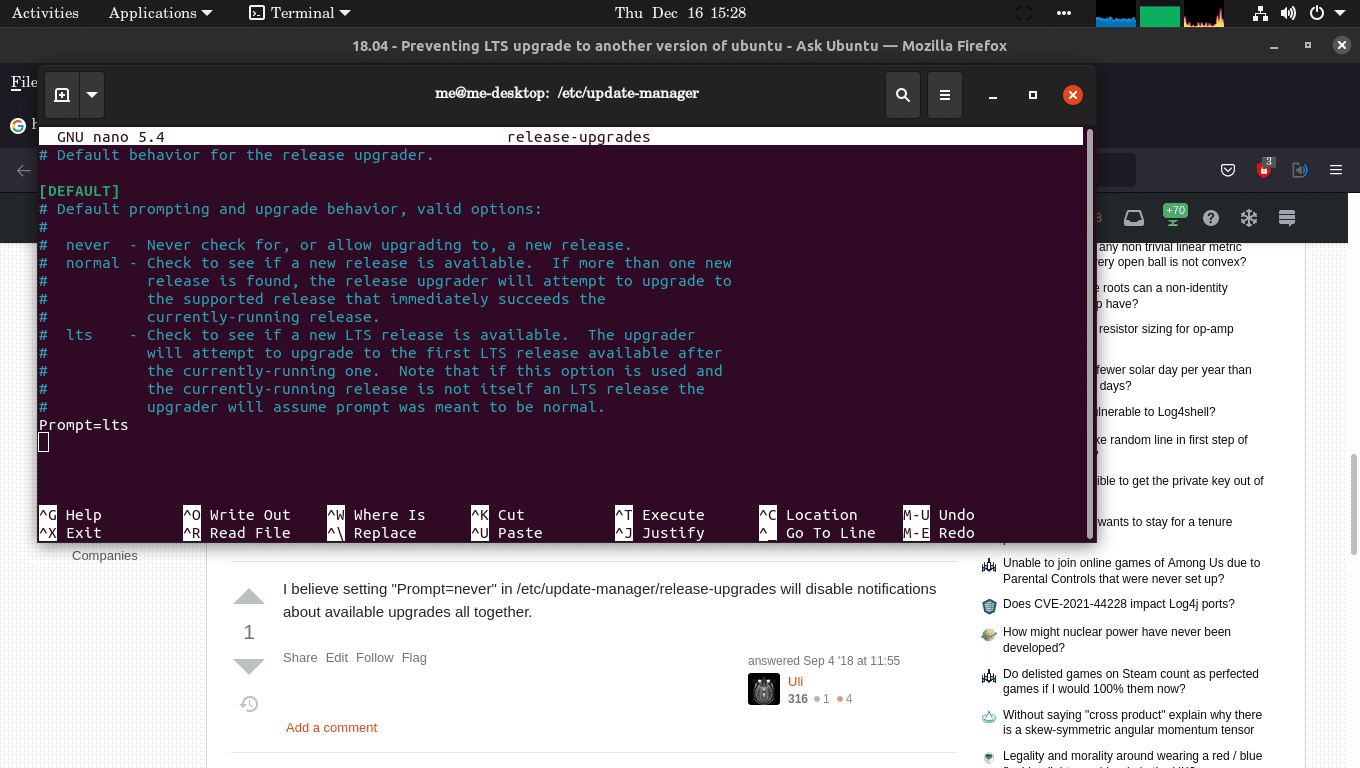The image size is (1360, 768).
Task: Click Uli's avatar thumbnail
Action: click(764, 689)
